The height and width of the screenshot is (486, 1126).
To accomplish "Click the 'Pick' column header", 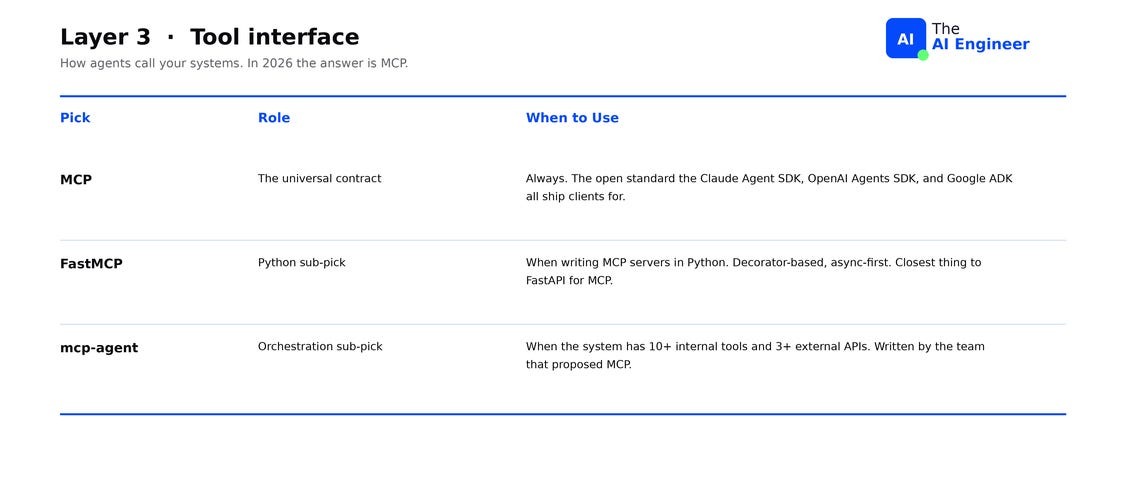I will [75, 118].
